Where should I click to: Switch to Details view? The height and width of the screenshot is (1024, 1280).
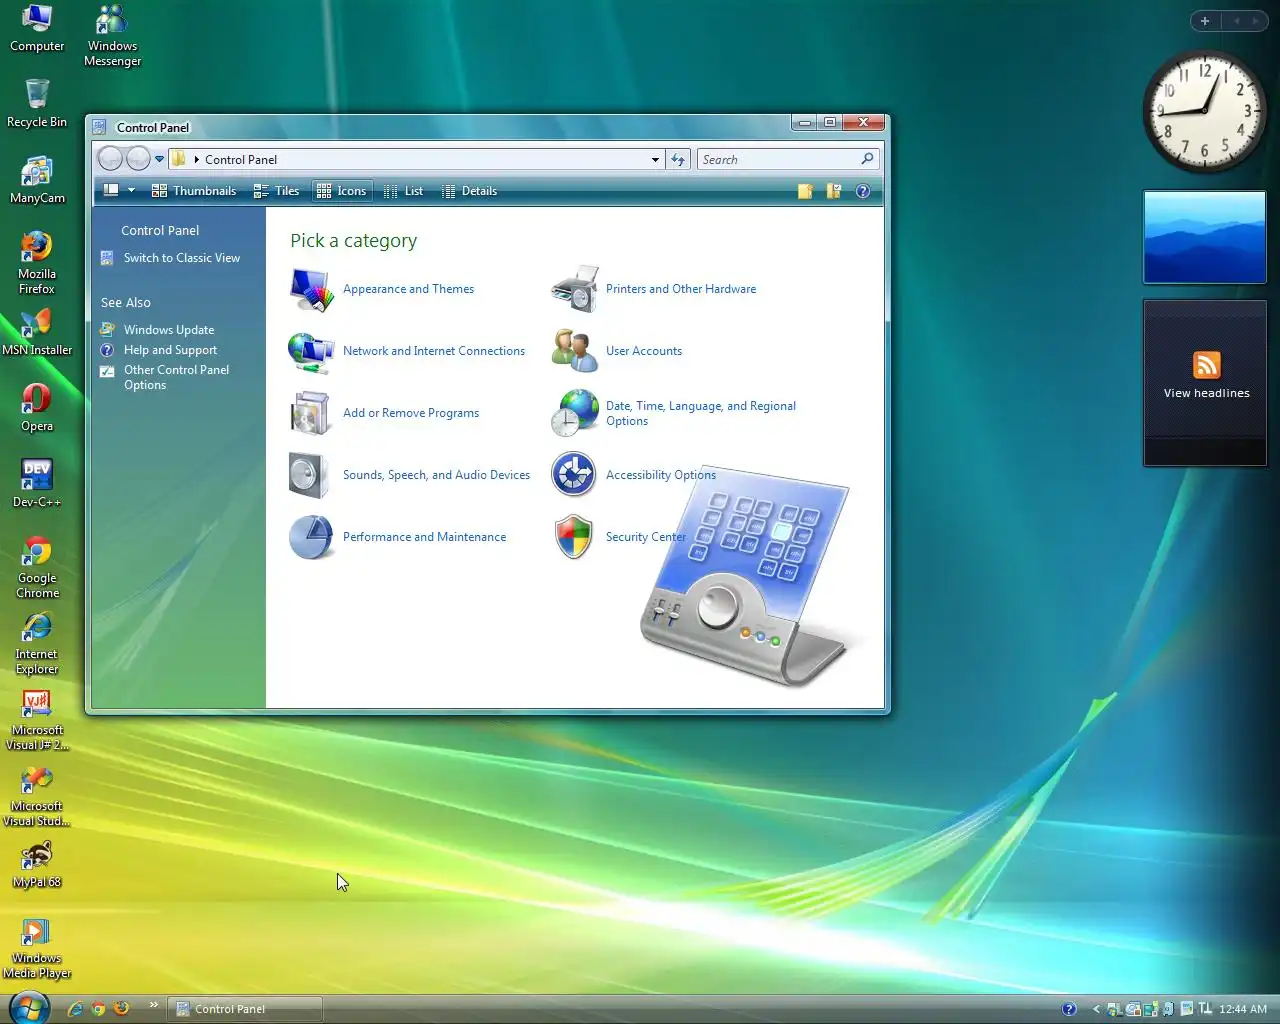point(469,191)
